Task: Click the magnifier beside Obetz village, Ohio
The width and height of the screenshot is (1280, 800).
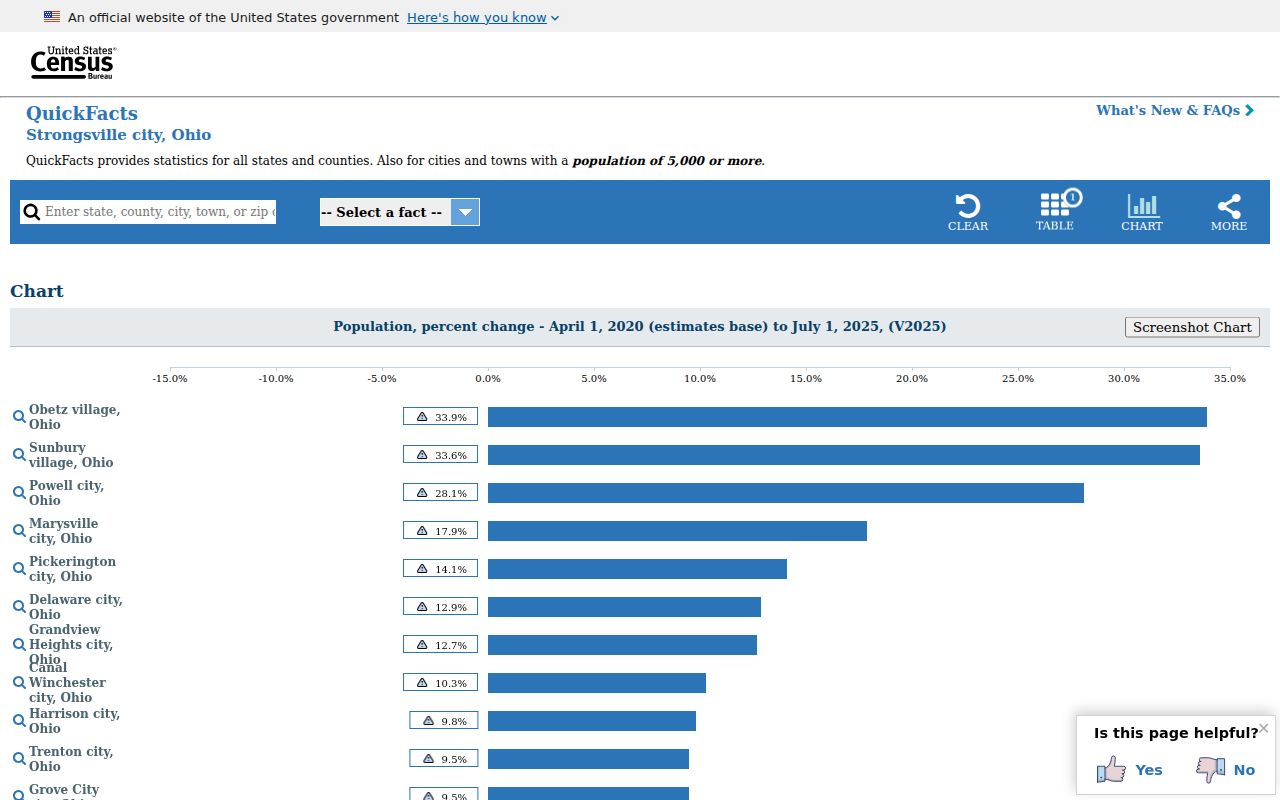Action: (19, 417)
